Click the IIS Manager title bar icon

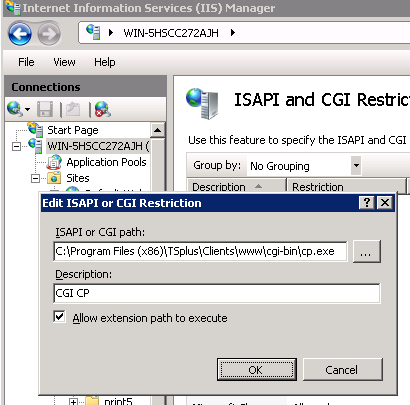click(x=13, y=7)
